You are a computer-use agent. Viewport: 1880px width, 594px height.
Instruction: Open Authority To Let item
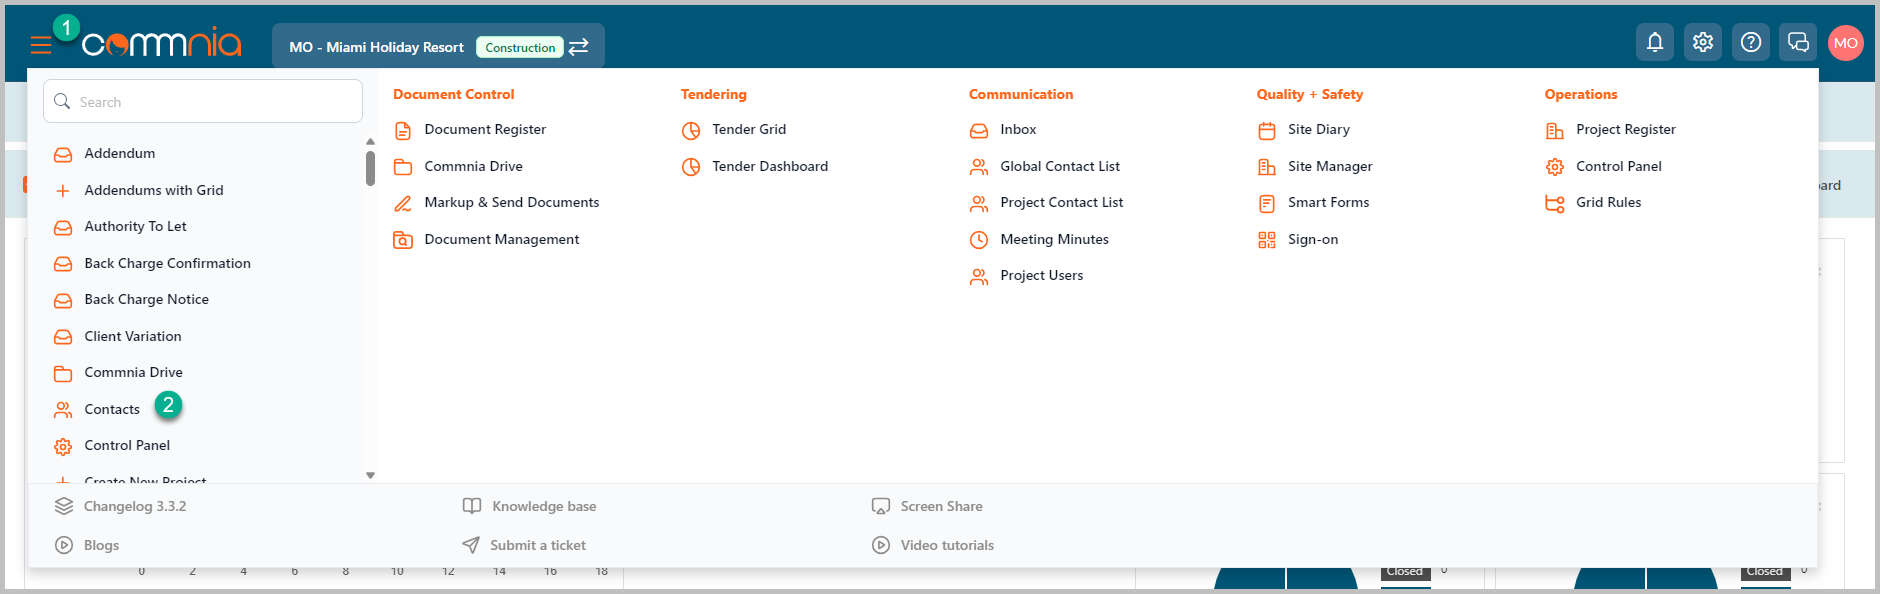point(135,227)
